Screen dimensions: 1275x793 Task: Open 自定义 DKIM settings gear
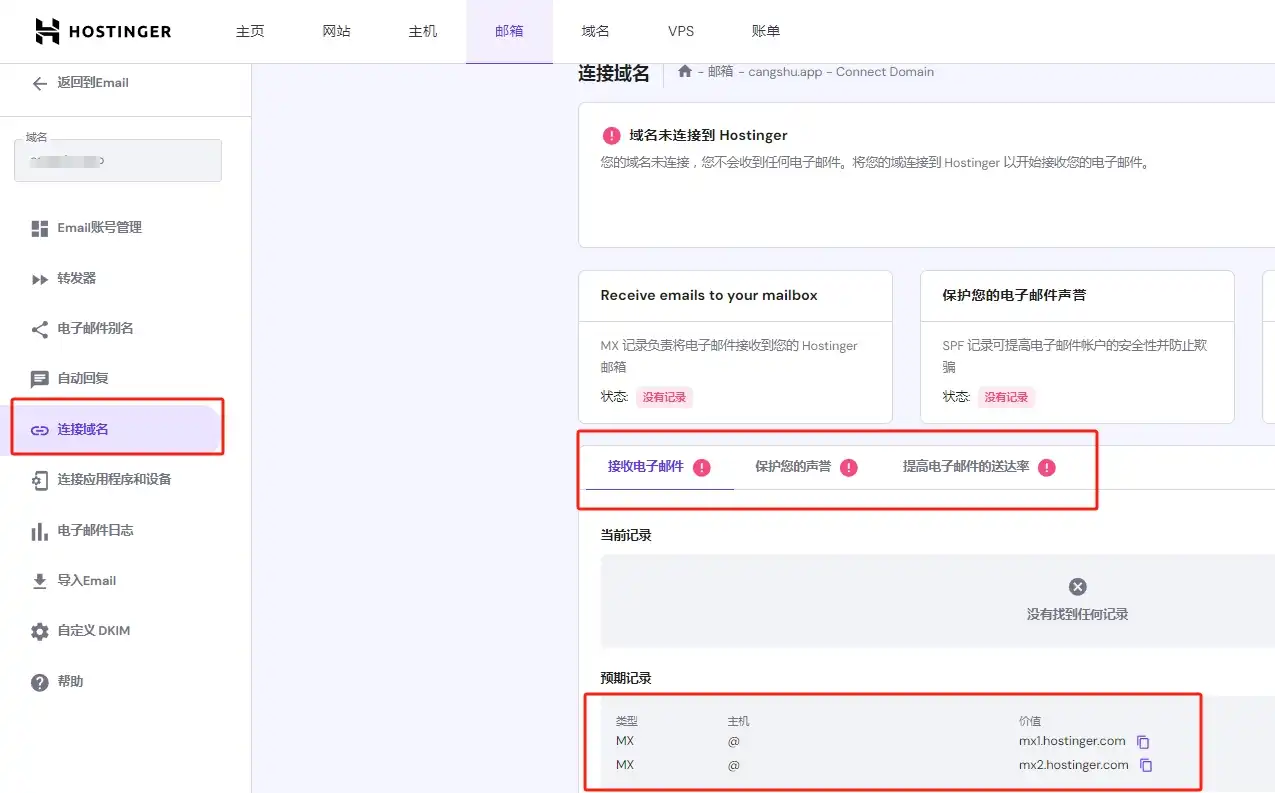pos(40,631)
